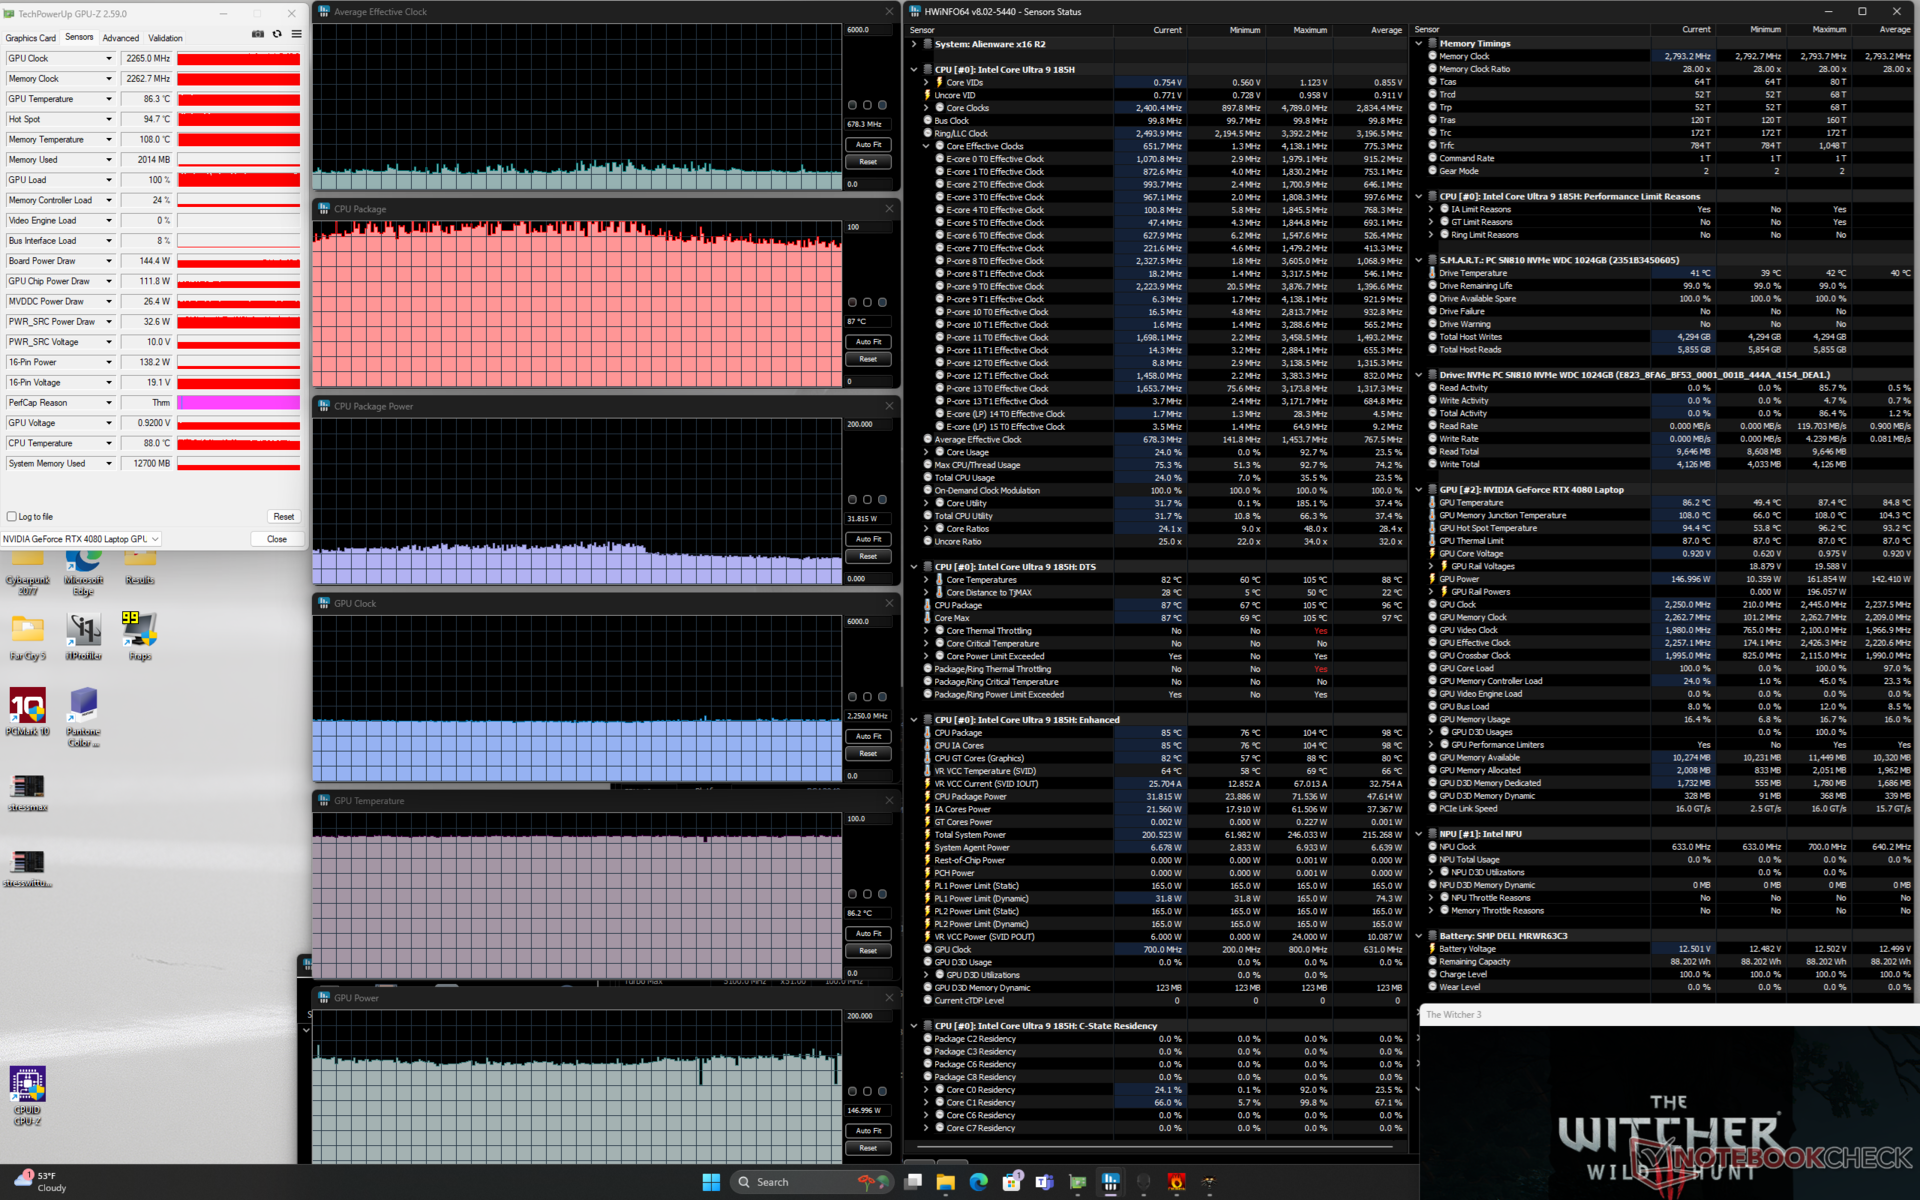Click the GPU-Z refresh icon
This screenshot has width=1920, height=1200.
(x=277, y=34)
